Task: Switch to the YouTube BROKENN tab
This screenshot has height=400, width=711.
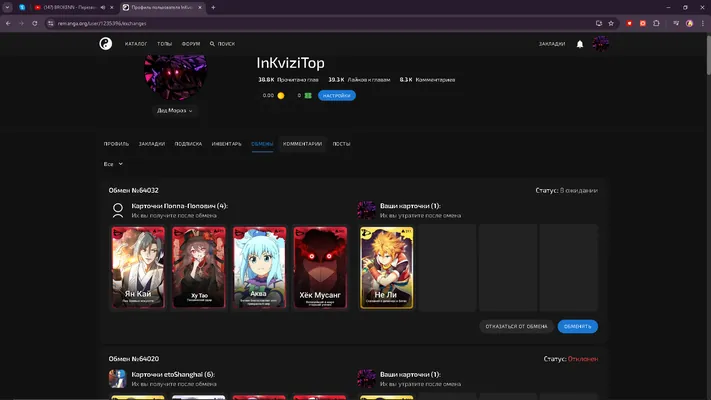Action: 69,7
